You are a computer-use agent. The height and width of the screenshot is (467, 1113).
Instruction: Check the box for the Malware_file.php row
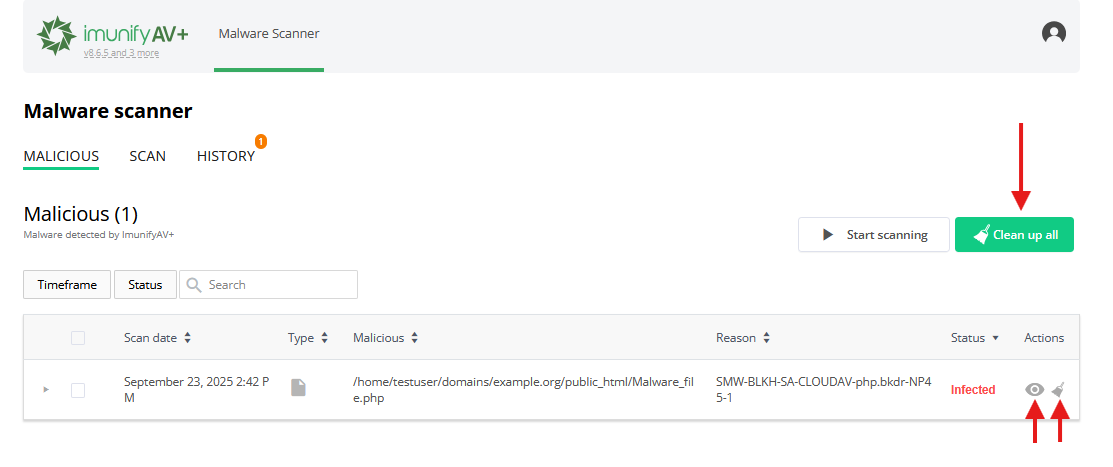pos(78,389)
